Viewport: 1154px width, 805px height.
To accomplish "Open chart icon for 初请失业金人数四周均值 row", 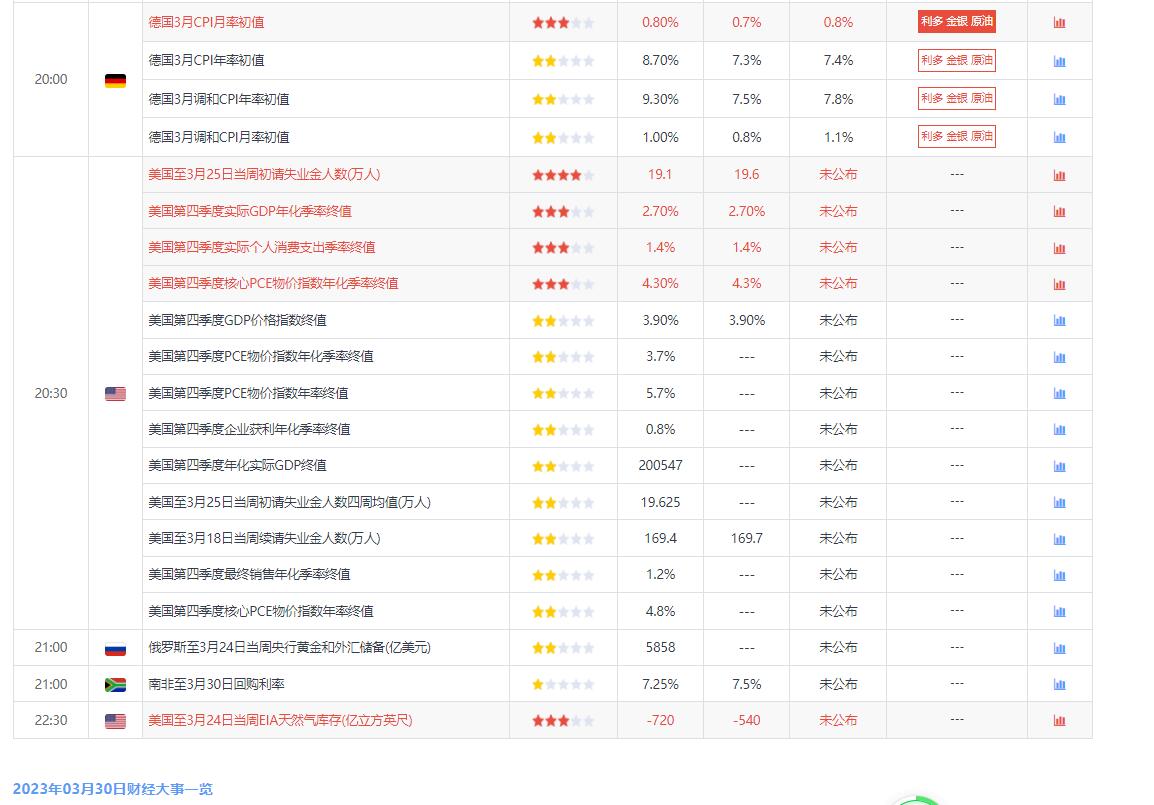I will (x=1059, y=503).
